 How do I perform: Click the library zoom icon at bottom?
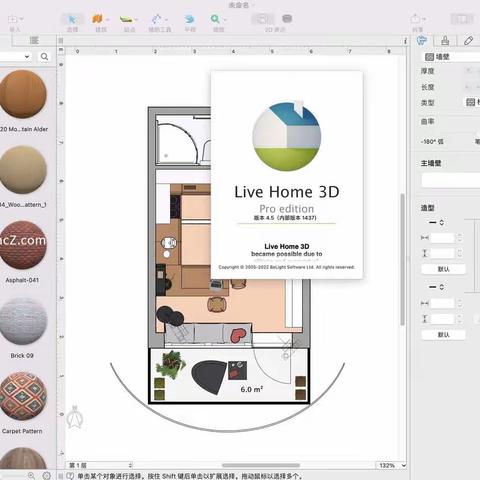point(31,475)
